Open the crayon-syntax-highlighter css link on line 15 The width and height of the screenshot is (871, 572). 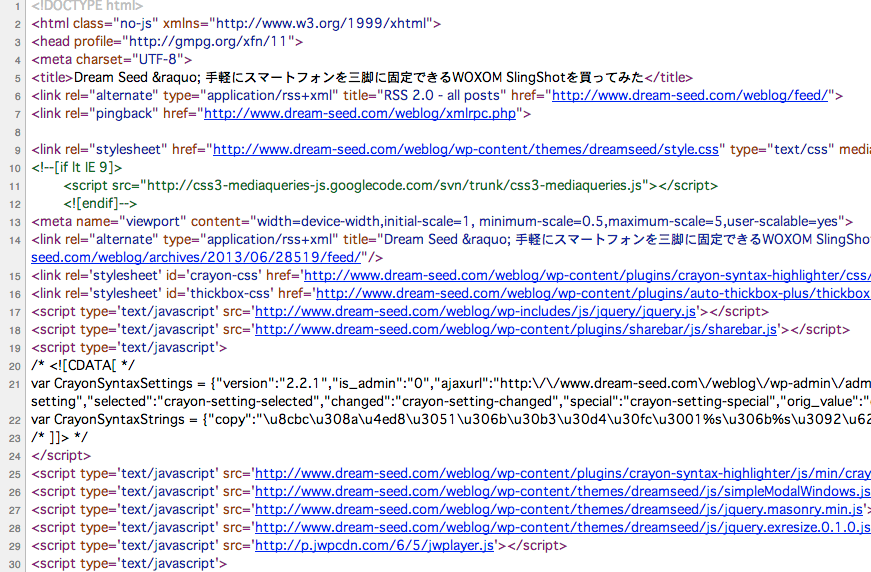point(587,275)
